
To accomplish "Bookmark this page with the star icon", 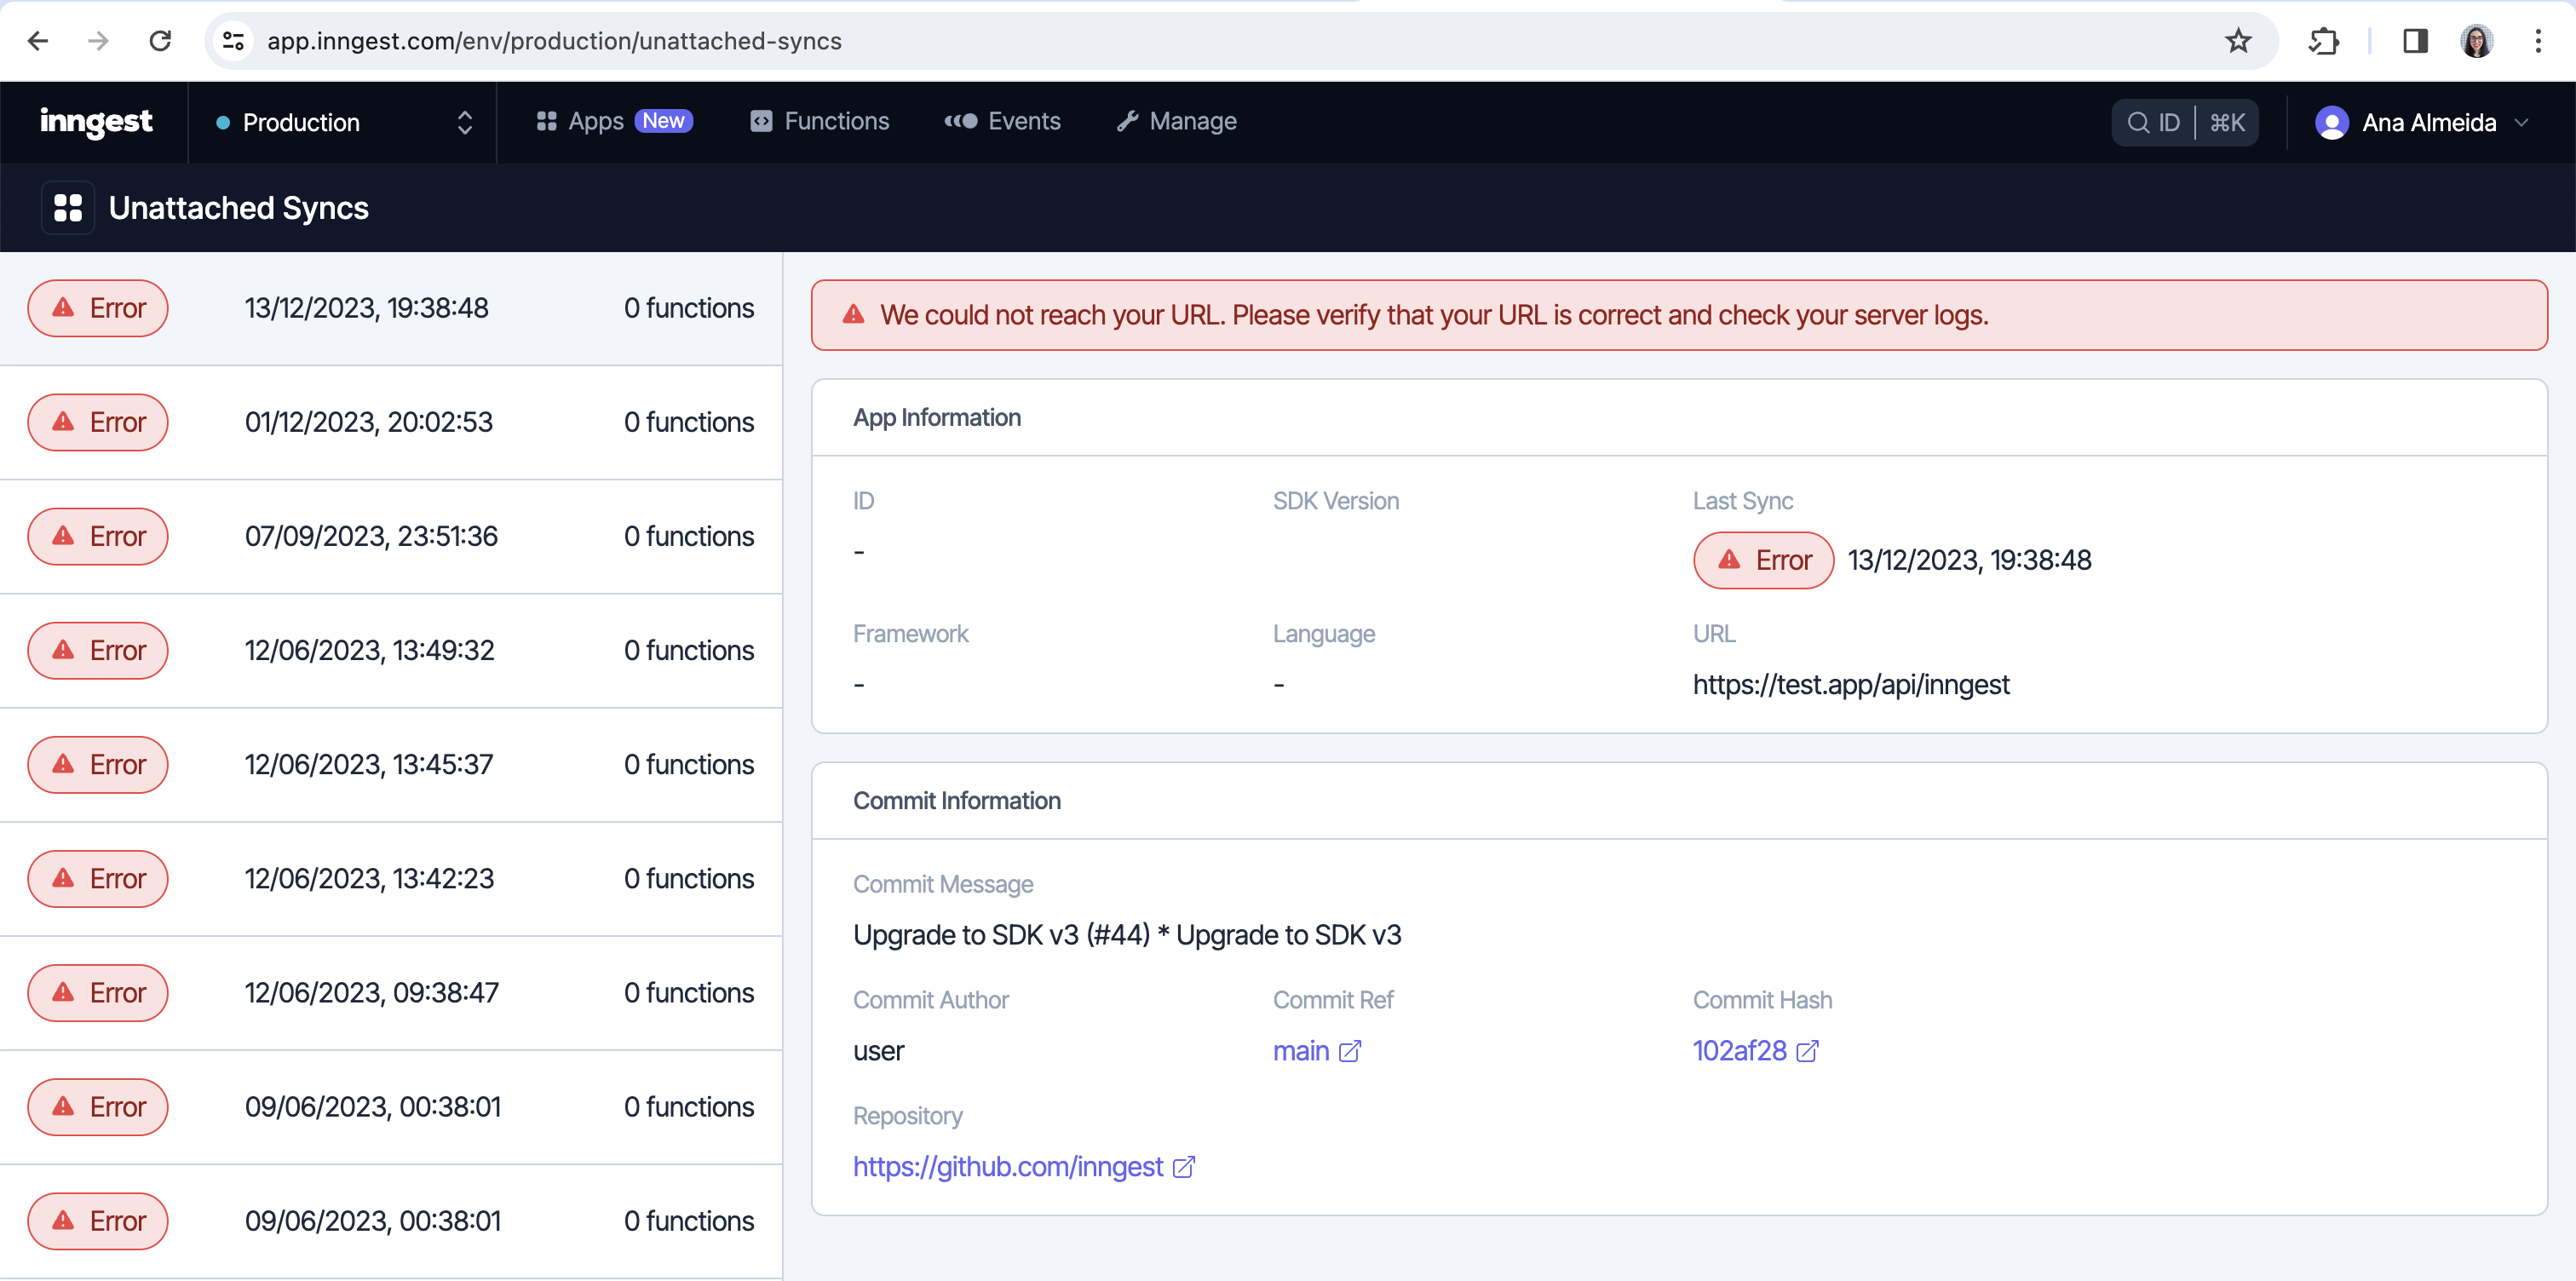I will pos(2238,41).
